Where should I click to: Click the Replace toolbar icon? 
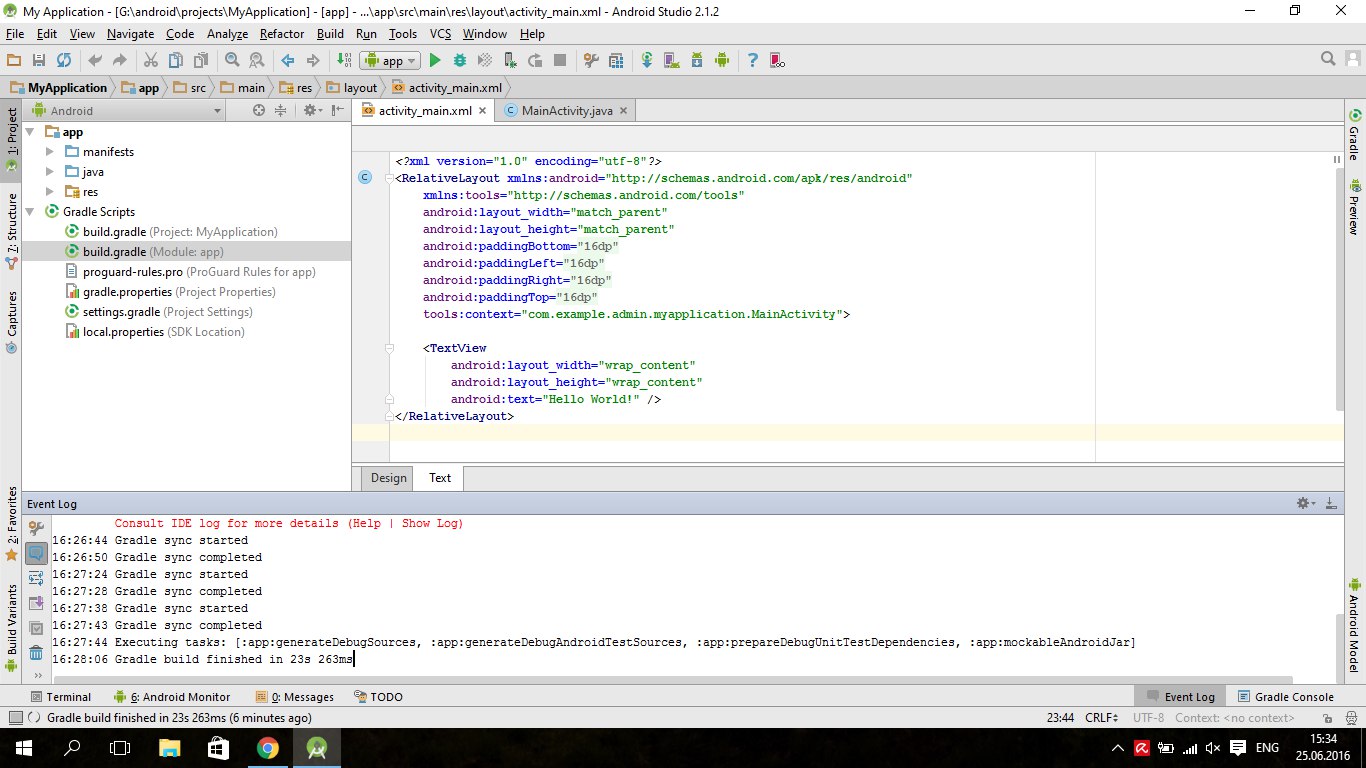tap(257, 60)
